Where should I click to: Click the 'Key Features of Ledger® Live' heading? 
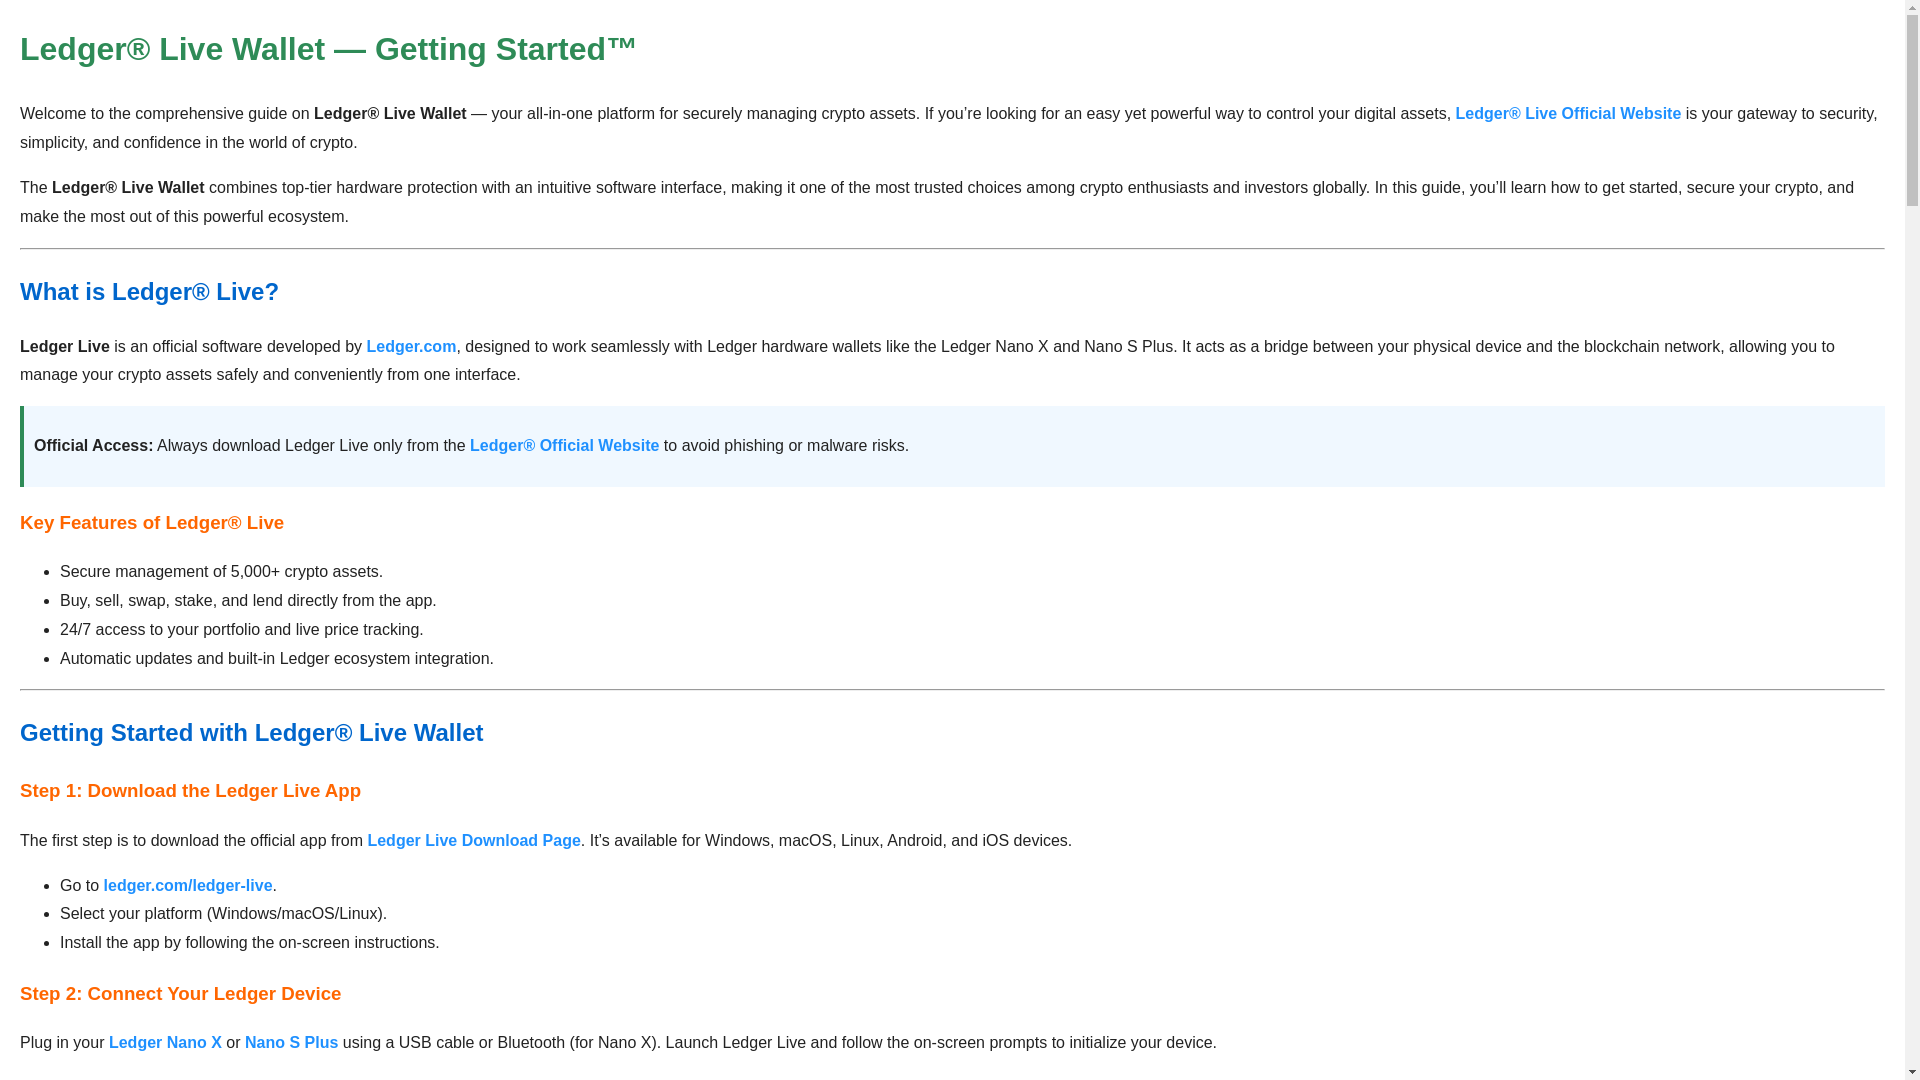[x=152, y=523]
